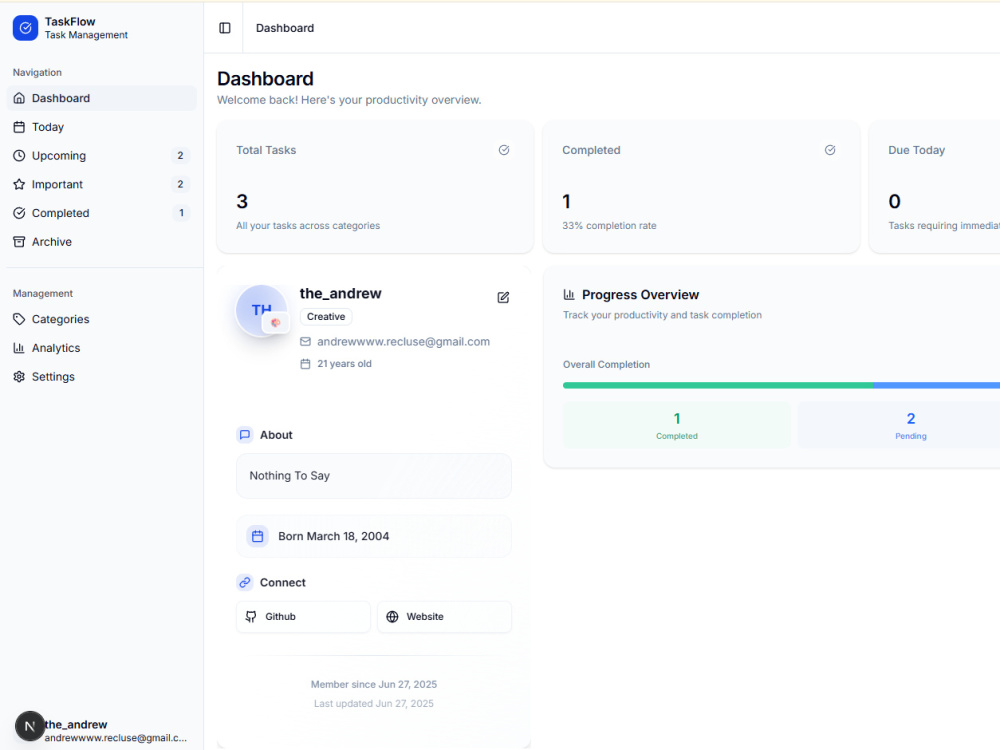
Task: Click the 33% completion rate text
Action: click(609, 226)
